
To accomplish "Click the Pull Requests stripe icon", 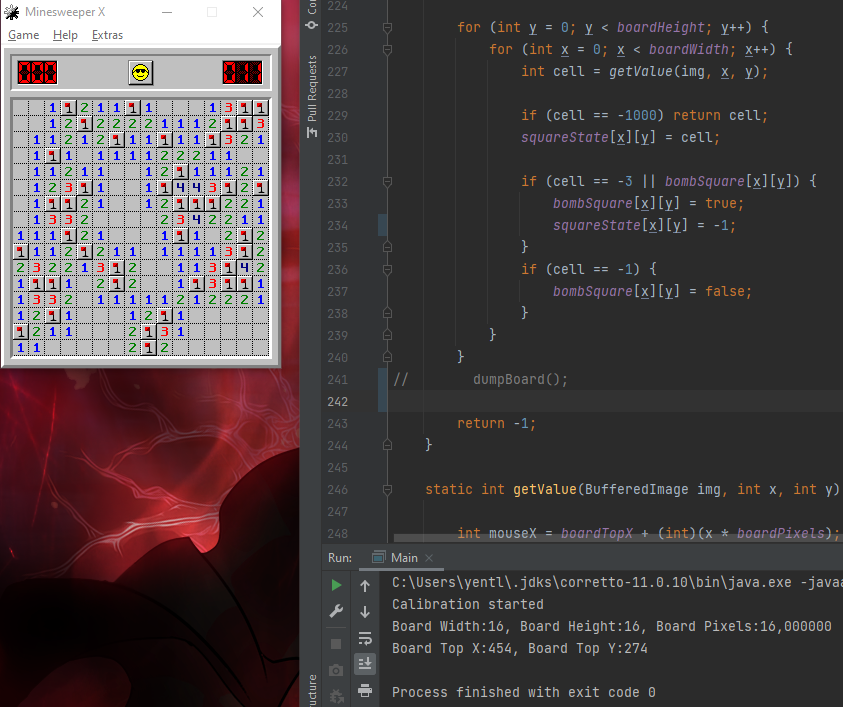I will coord(312,132).
